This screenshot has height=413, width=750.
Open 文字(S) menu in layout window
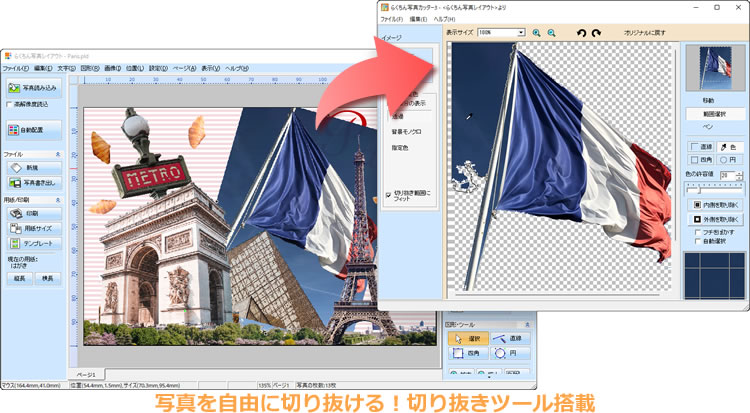coord(66,68)
